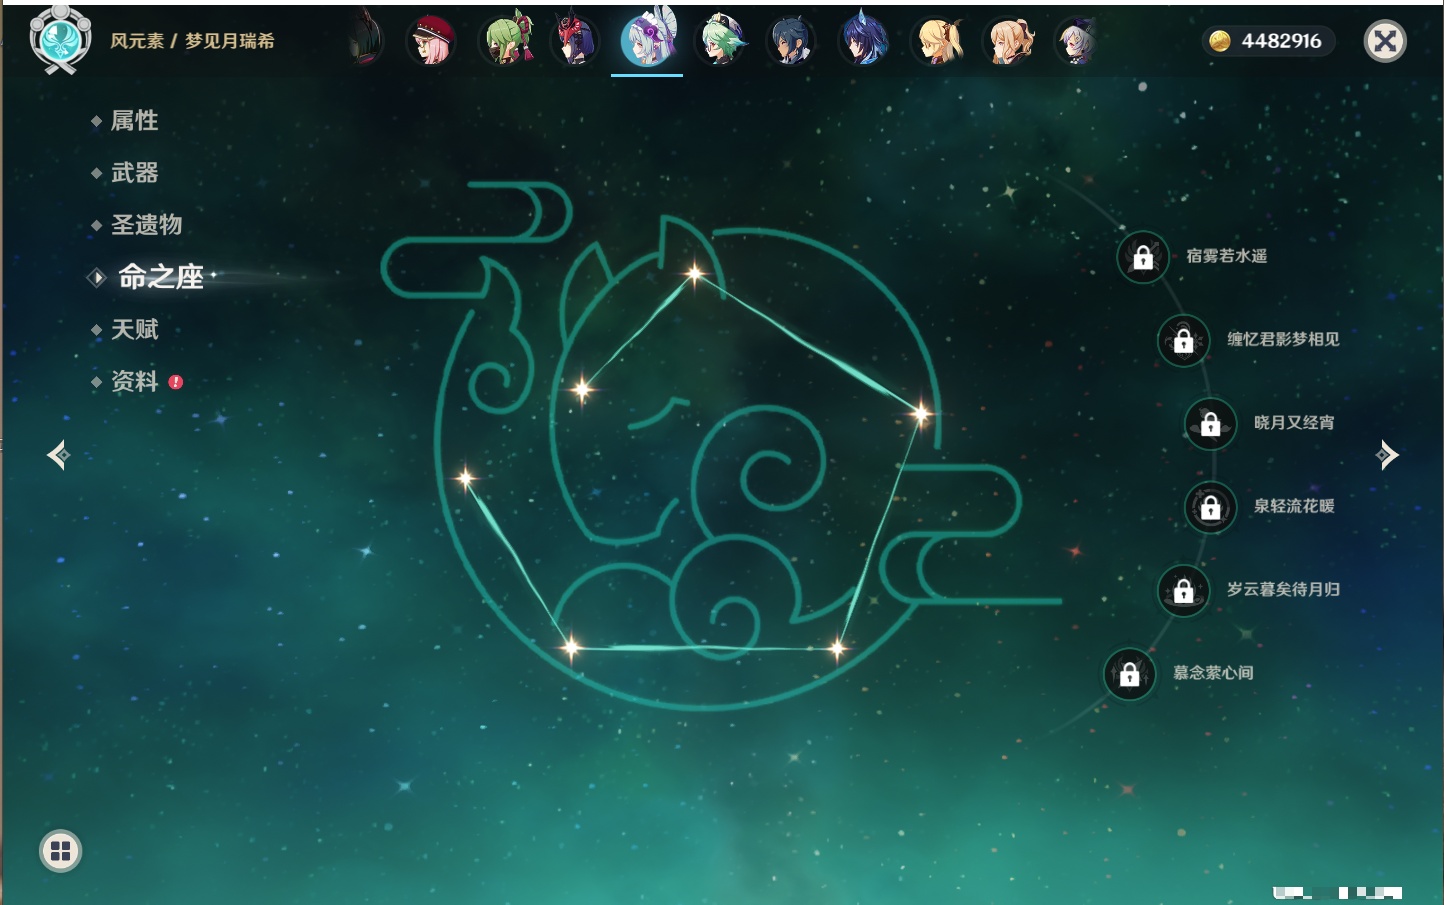The image size is (1444, 905).
Task: Click the Mora coin balance 4482916
Action: [1267, 41]
